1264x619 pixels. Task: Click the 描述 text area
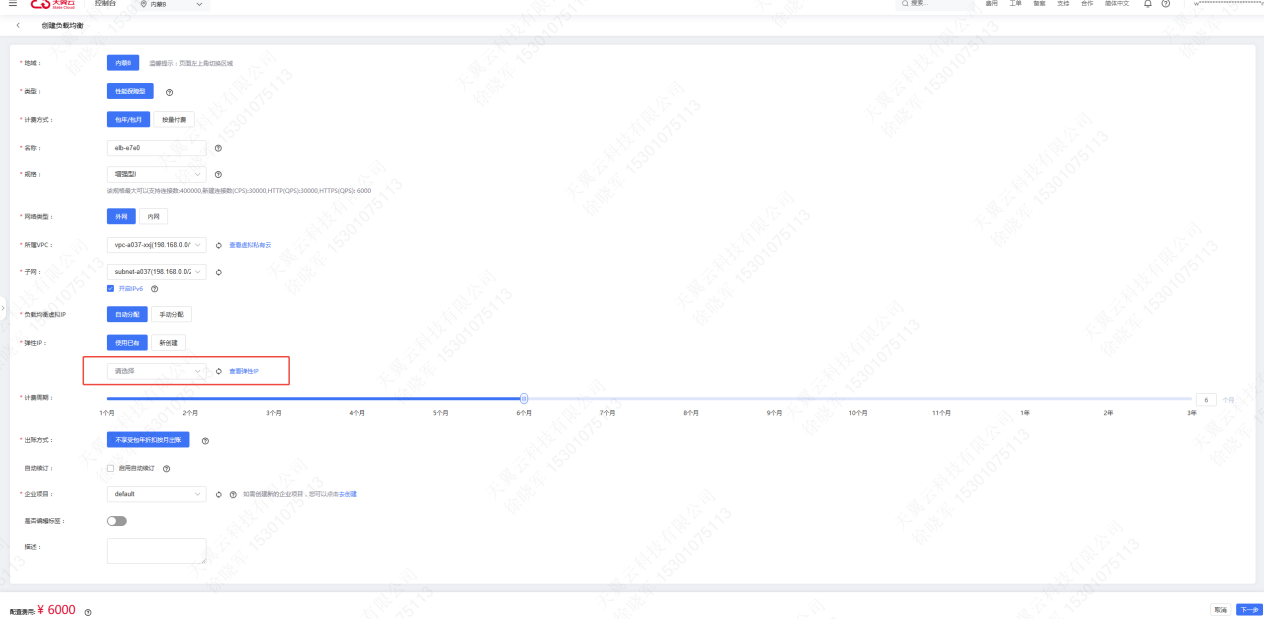coord(156,551)
